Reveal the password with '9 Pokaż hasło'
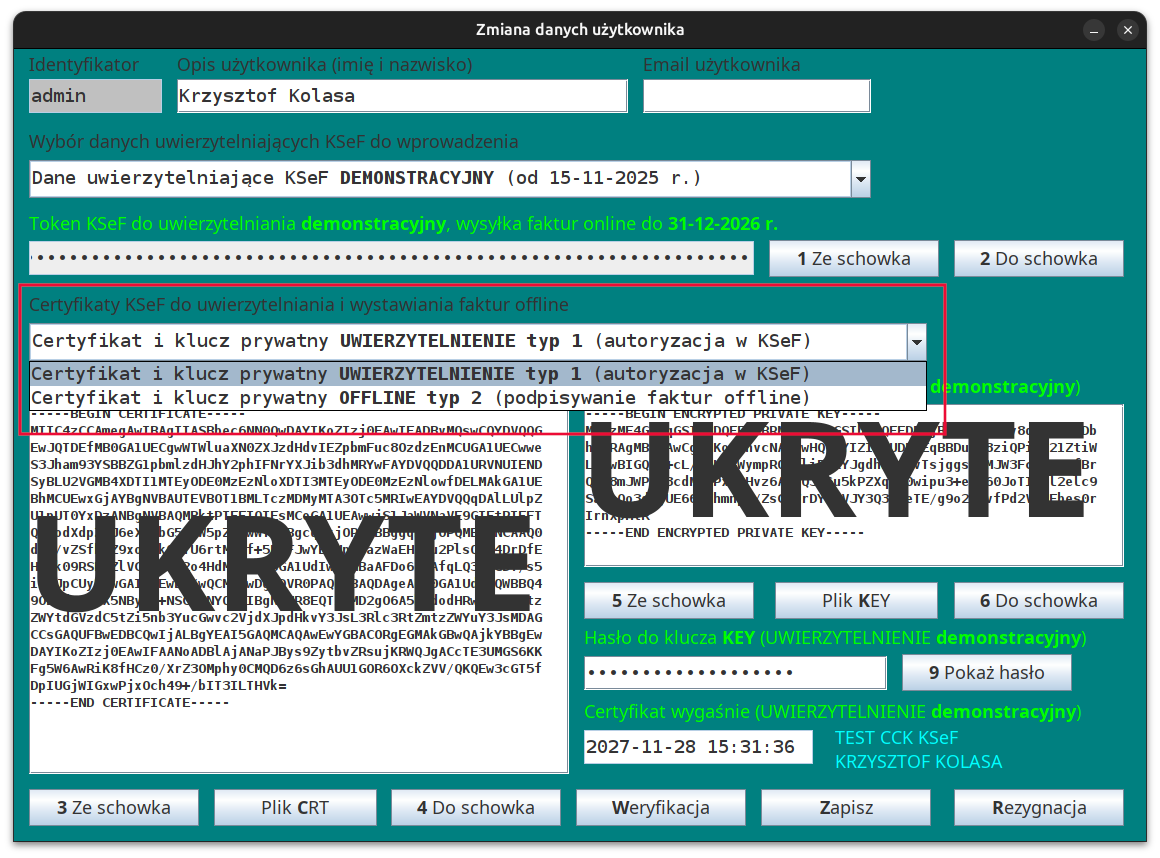The image size is (1160, 858). point(986,672)
